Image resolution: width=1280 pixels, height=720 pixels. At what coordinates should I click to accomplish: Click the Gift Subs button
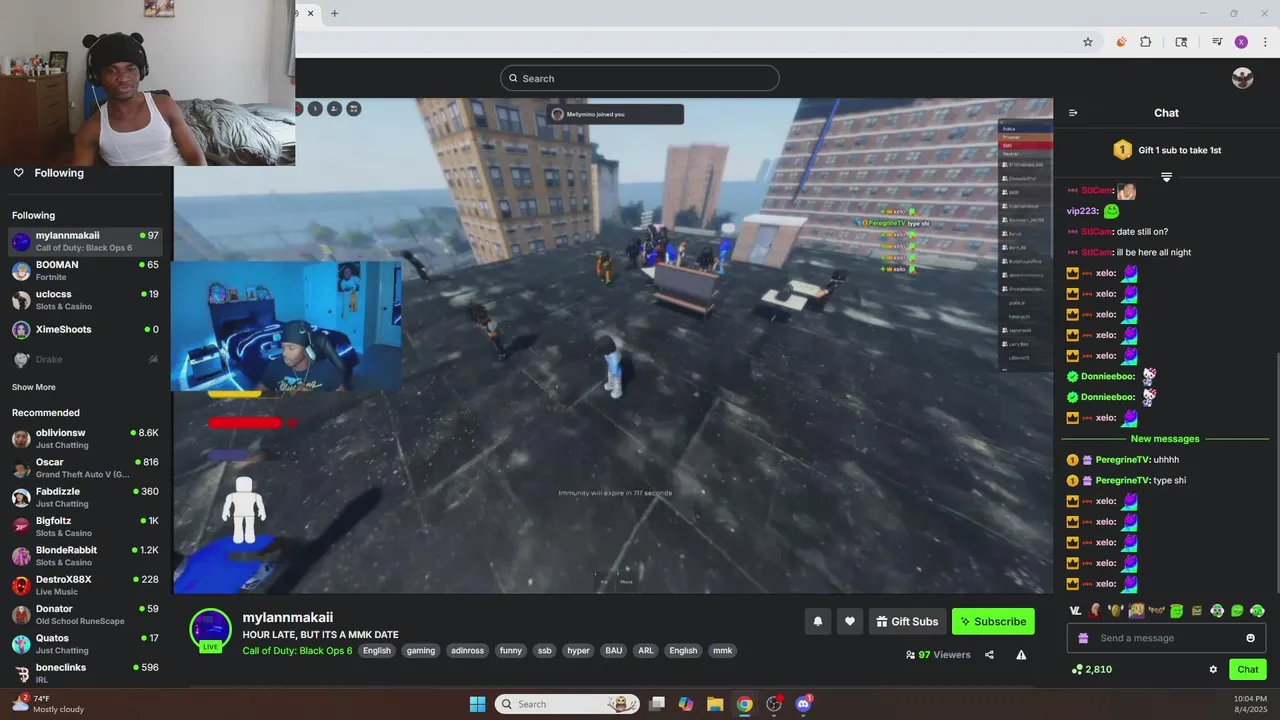coord(907,621)
